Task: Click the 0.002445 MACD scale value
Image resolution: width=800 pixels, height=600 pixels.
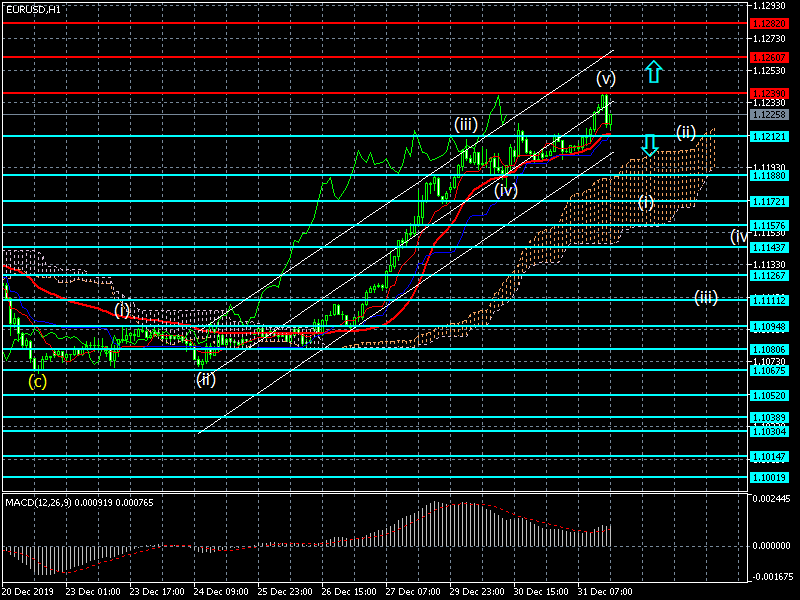Action: point(771,498)
